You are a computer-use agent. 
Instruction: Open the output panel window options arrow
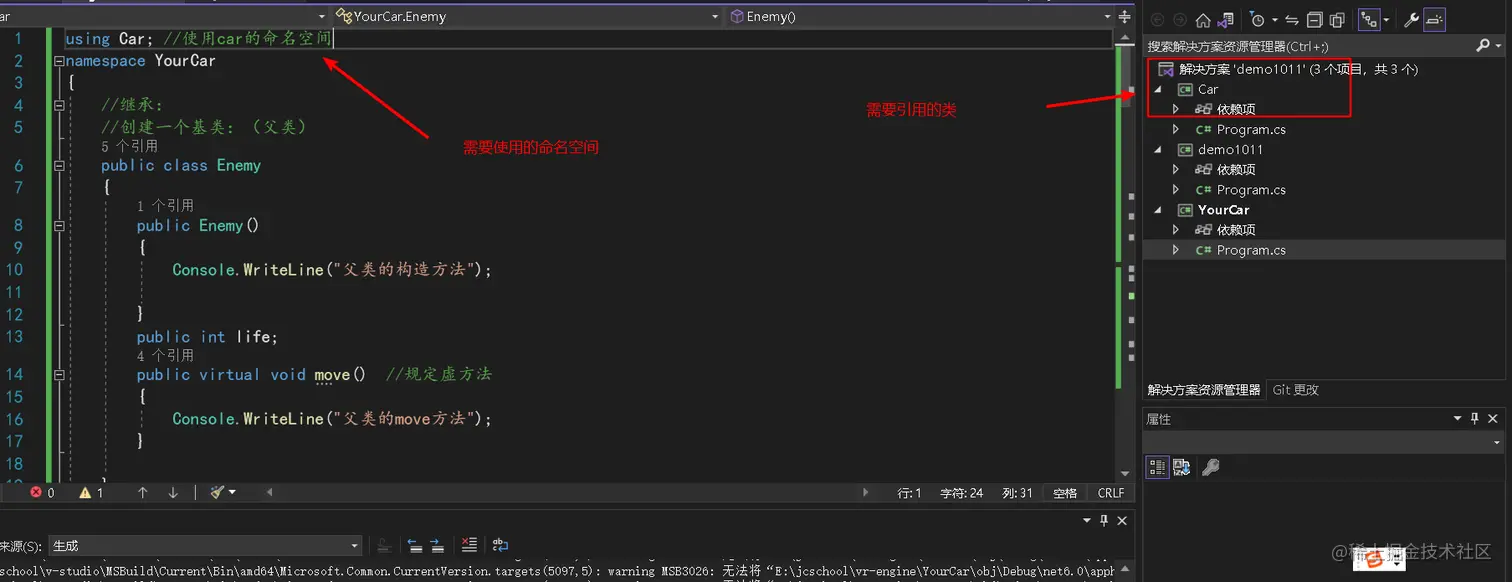[x=1087, y=521]
